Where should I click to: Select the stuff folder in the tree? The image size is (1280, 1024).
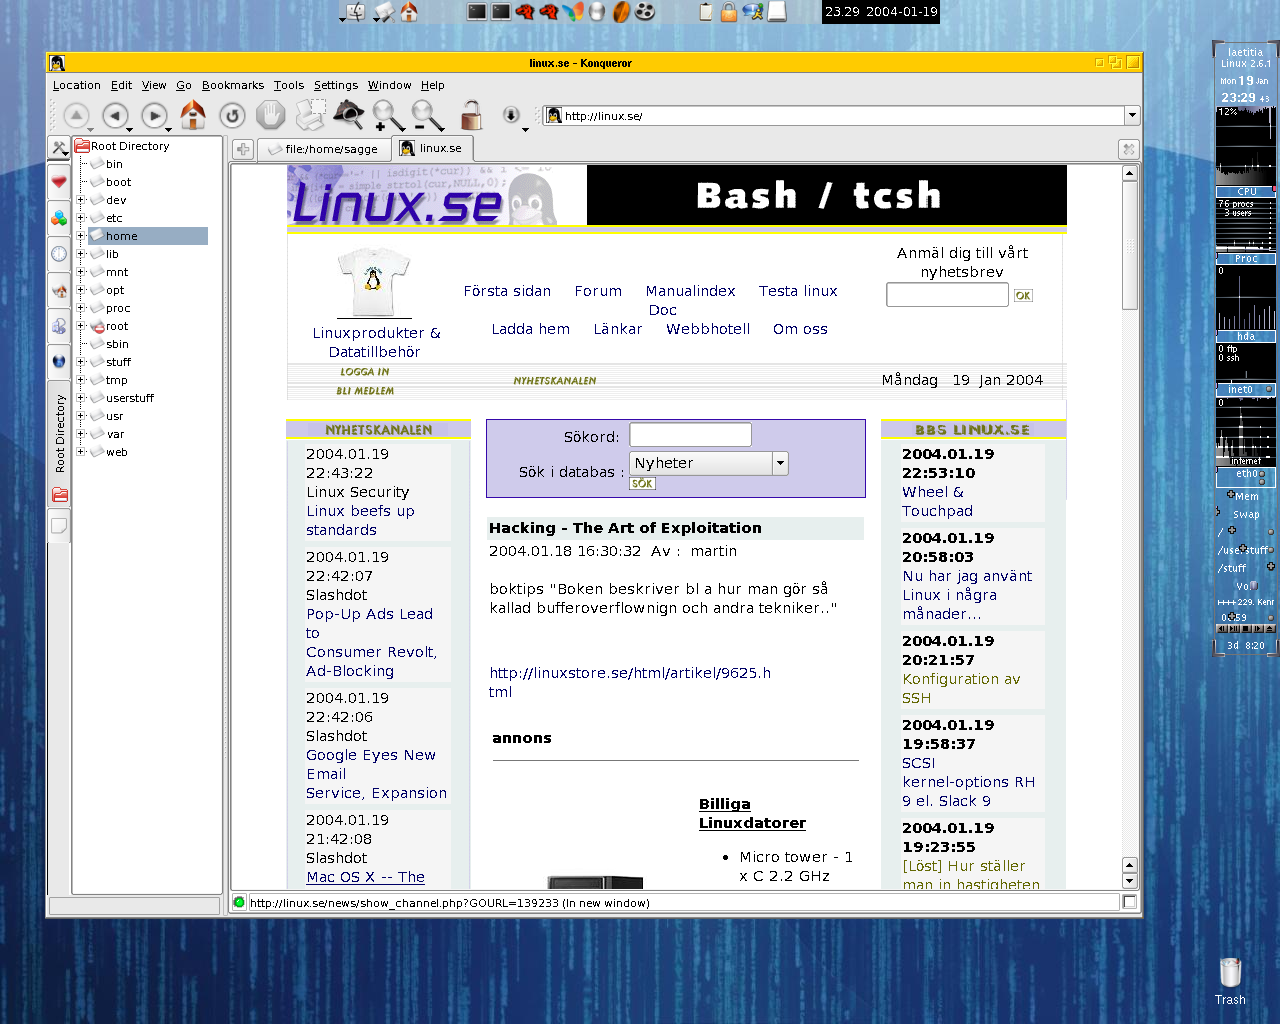point(118,362)
